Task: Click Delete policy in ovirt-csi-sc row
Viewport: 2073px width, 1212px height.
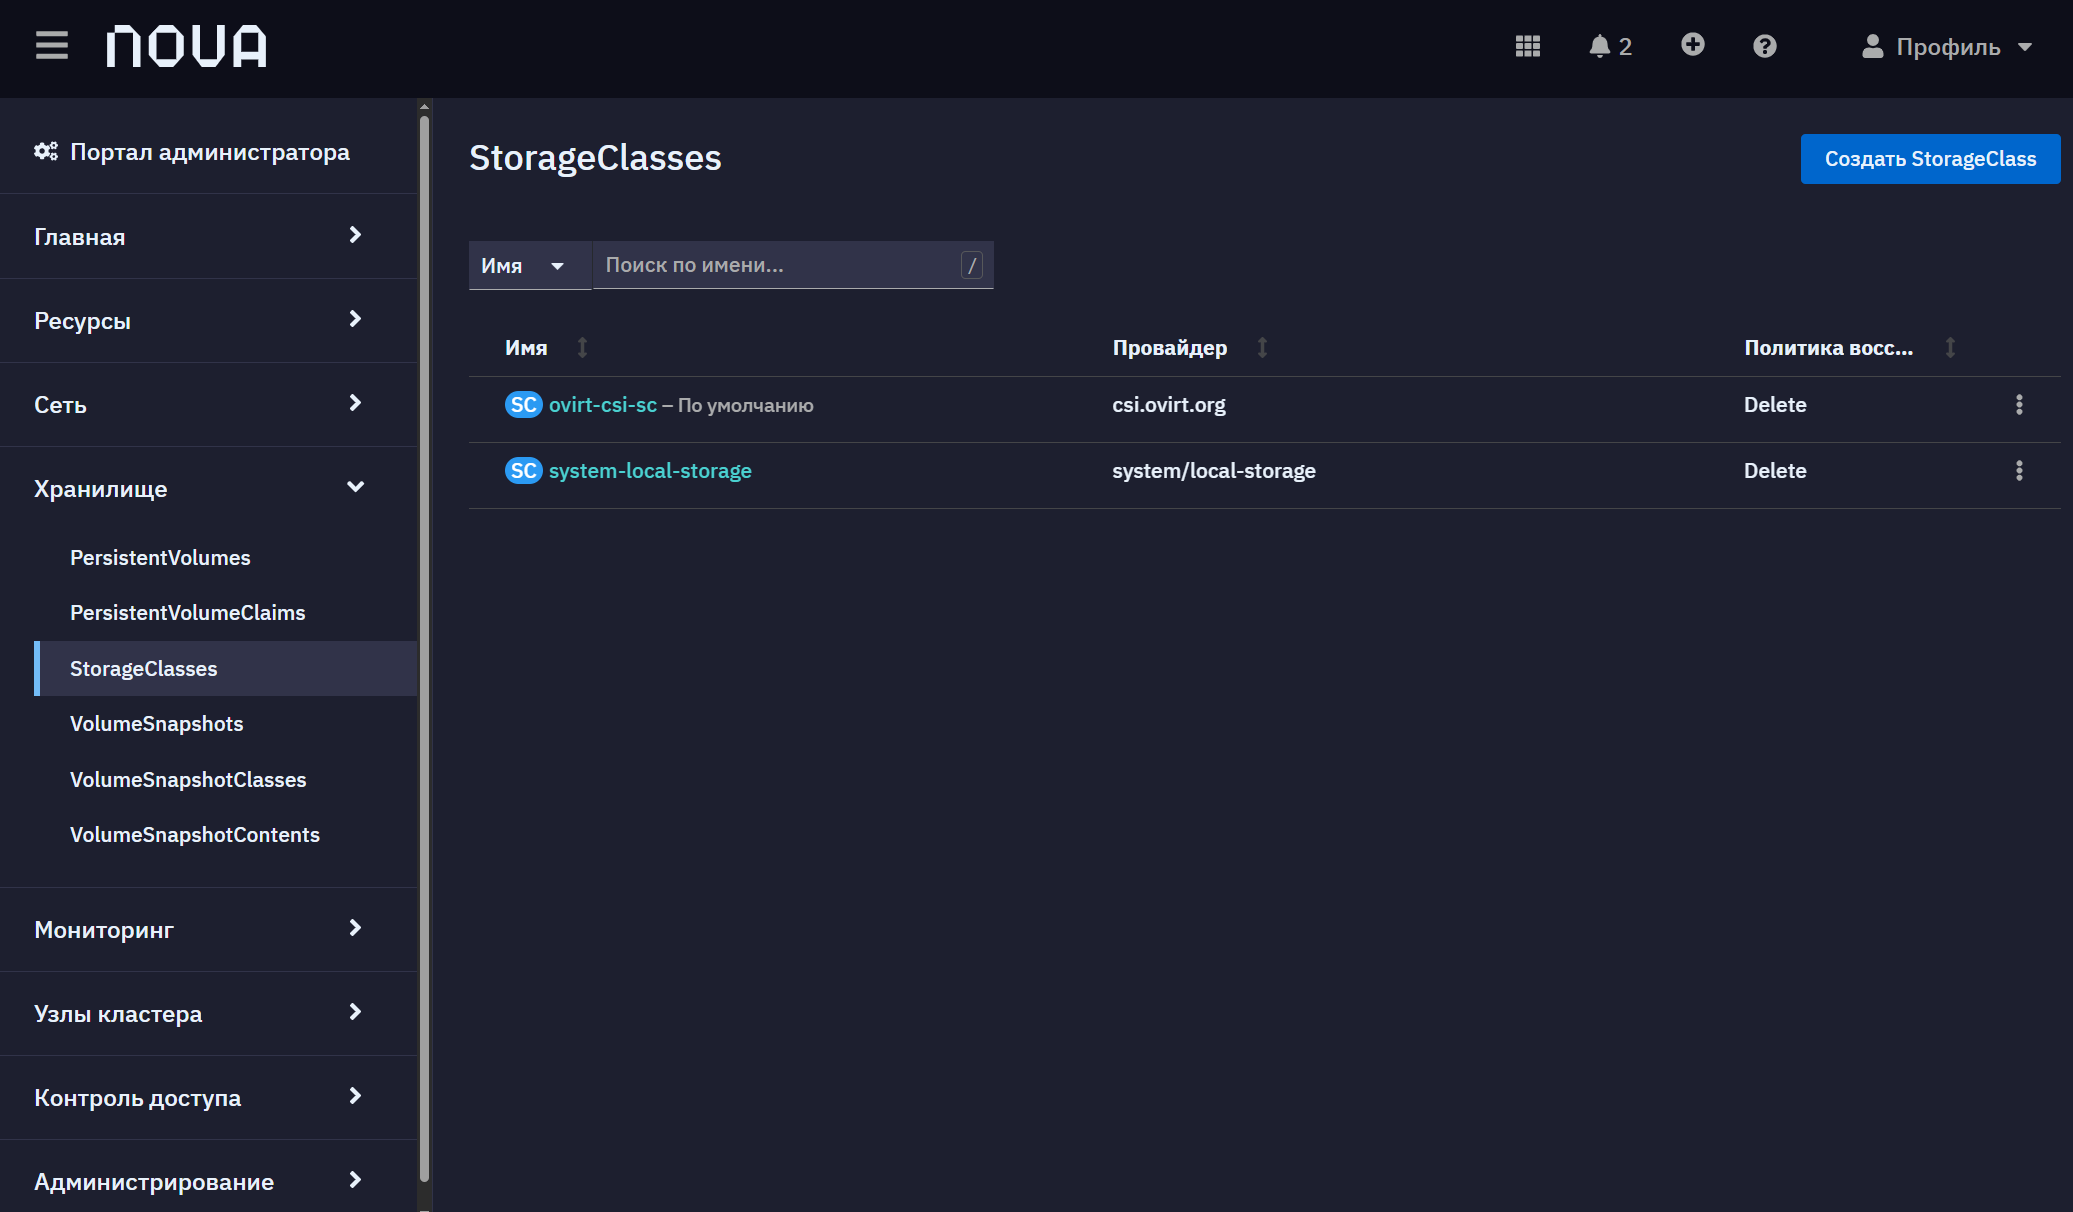Action: pyautogui.click(x=1775, y=405)
